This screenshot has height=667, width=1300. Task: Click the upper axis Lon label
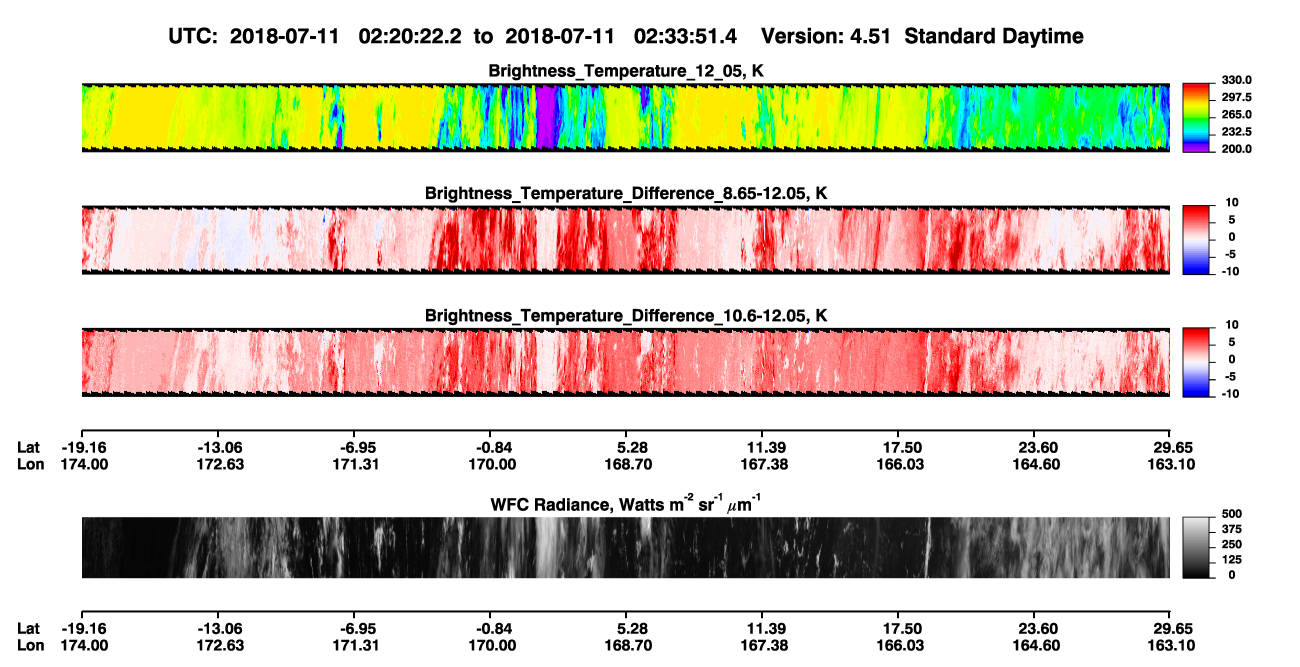[x=30, y=464]
